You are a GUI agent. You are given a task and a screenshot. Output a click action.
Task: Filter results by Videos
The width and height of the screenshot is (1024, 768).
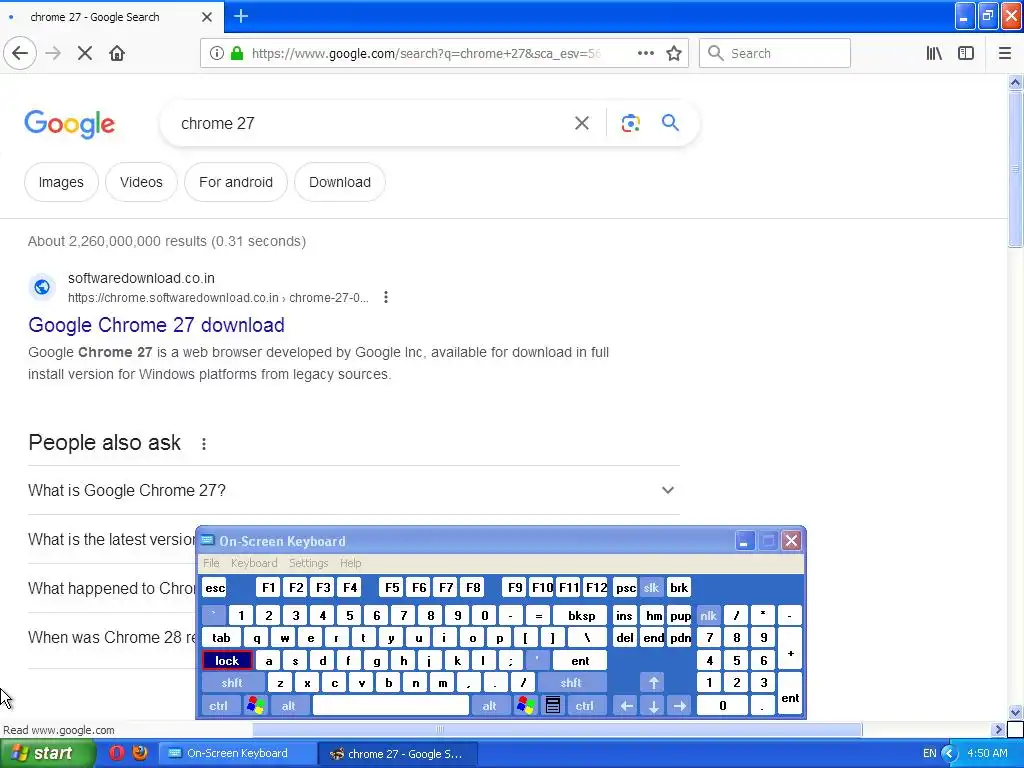click(x=141, y=182)
